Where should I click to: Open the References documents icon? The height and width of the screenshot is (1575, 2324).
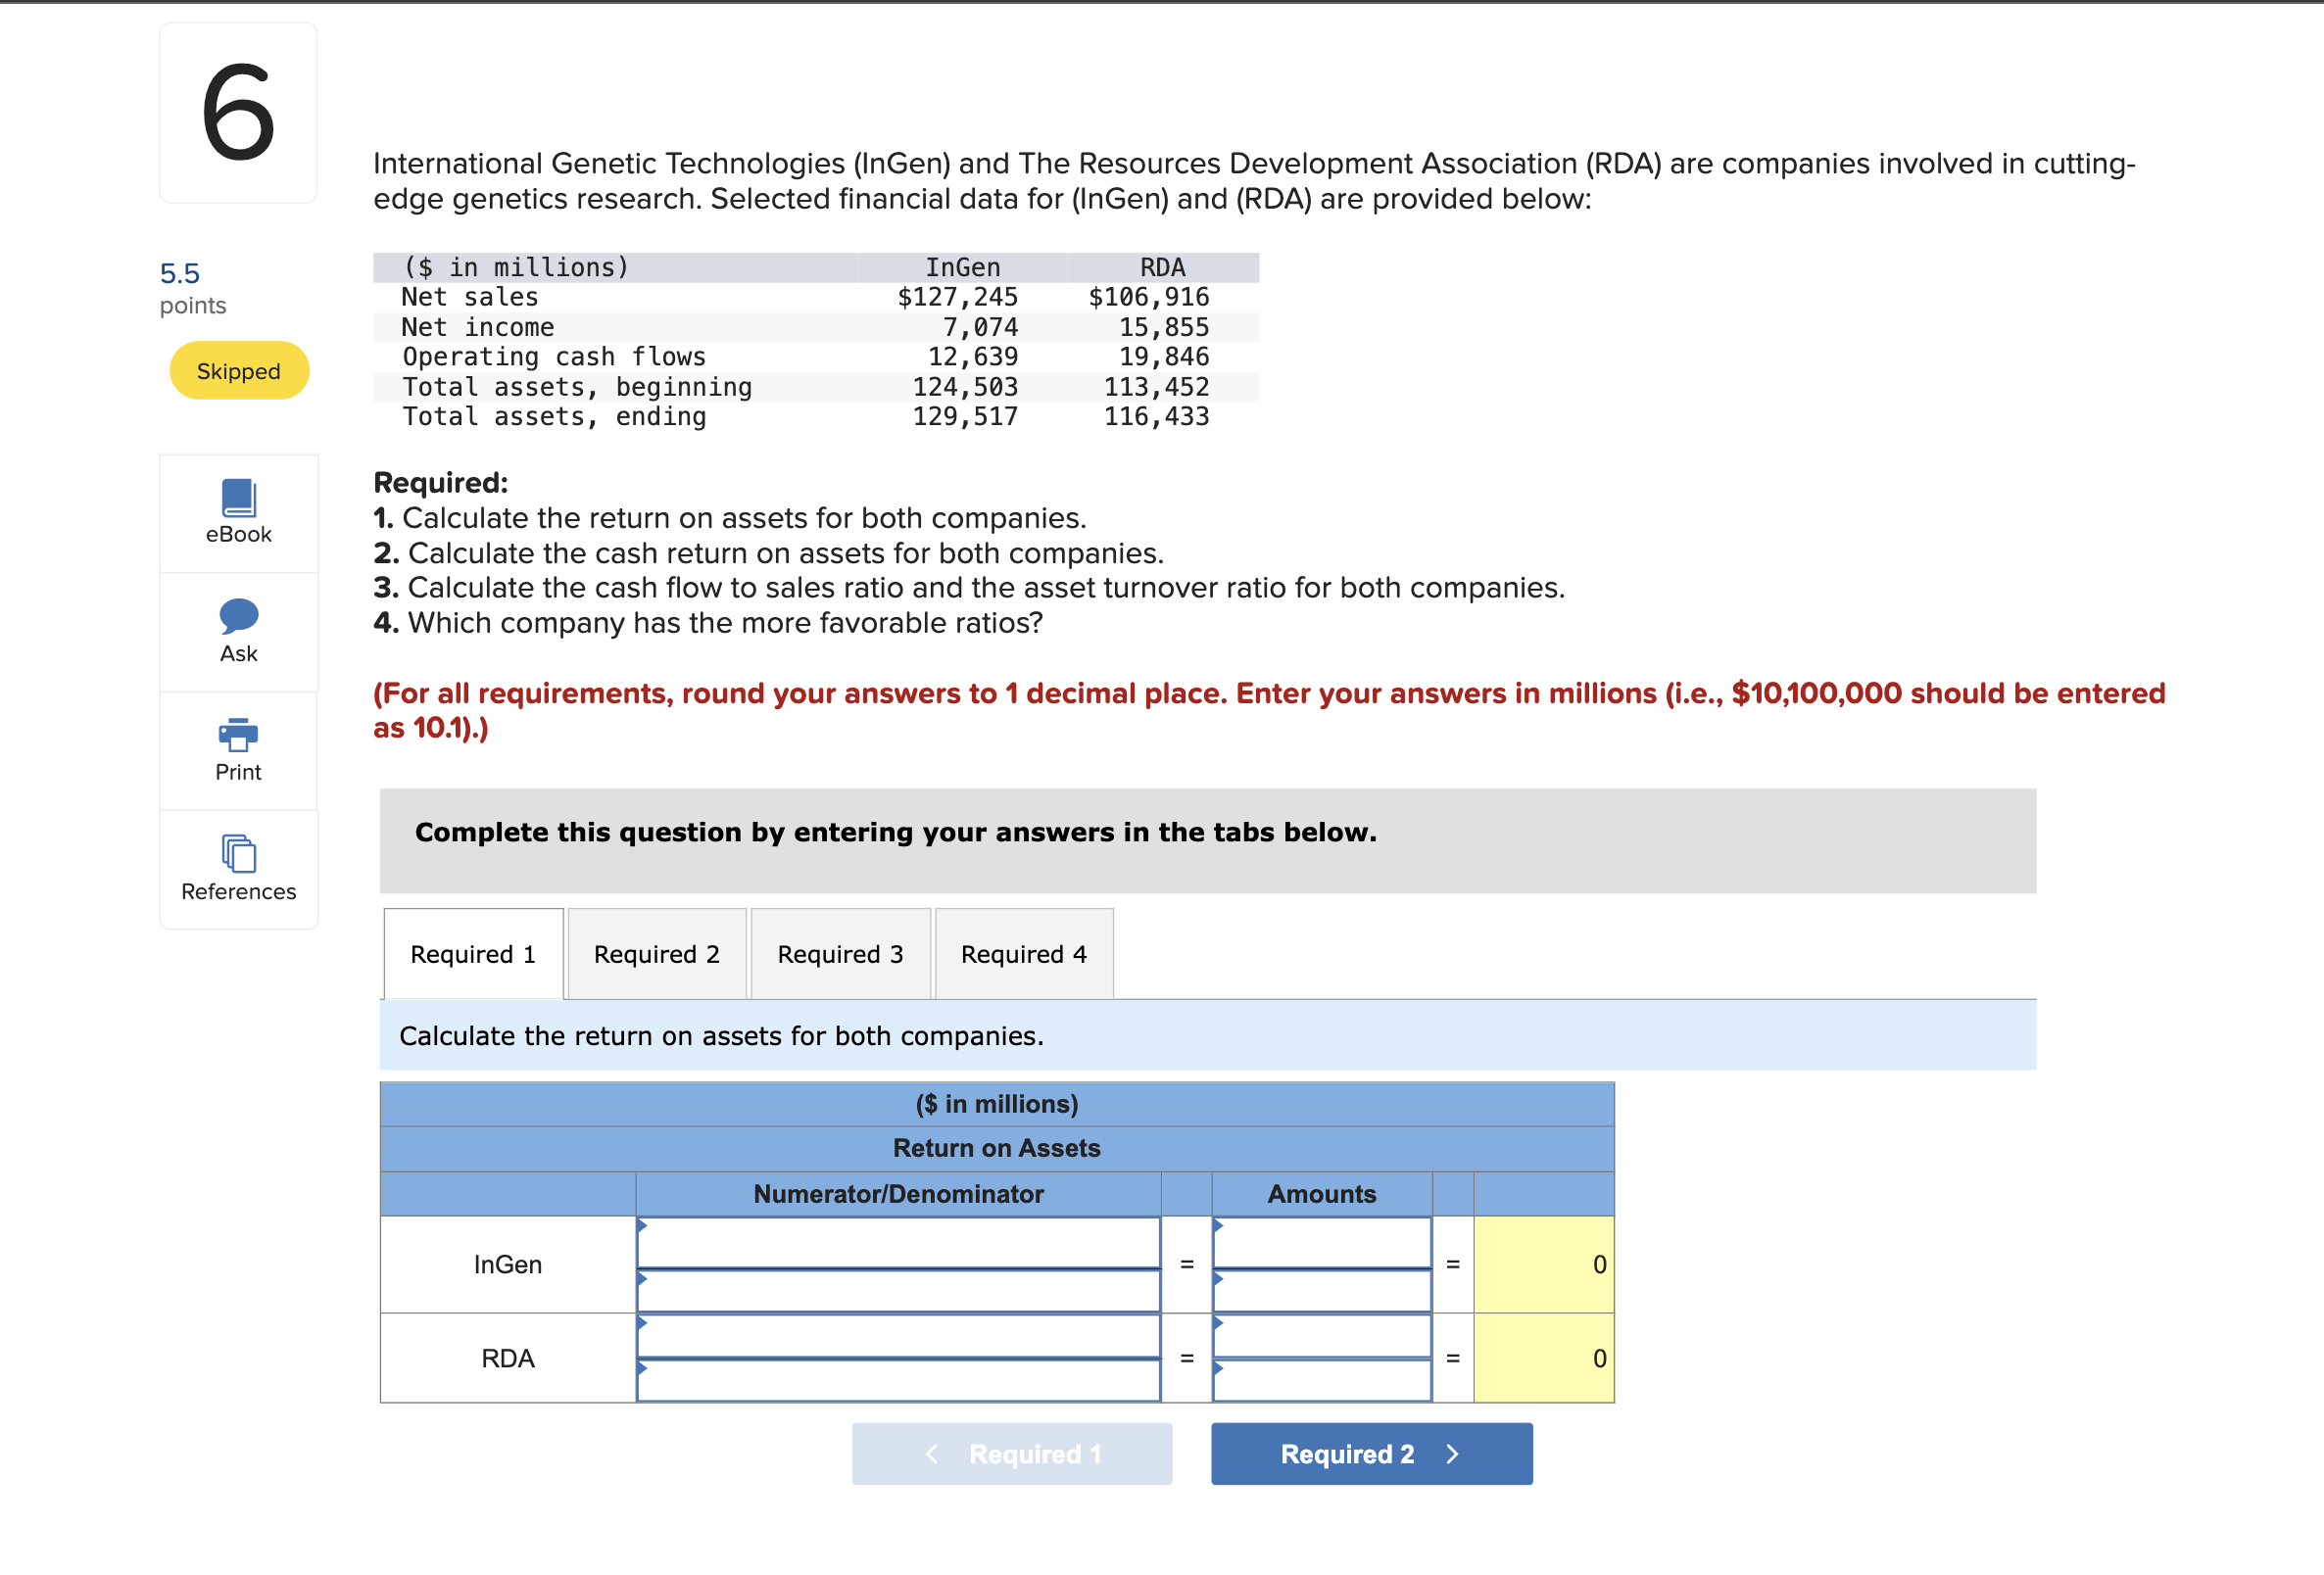click(238, 854)
